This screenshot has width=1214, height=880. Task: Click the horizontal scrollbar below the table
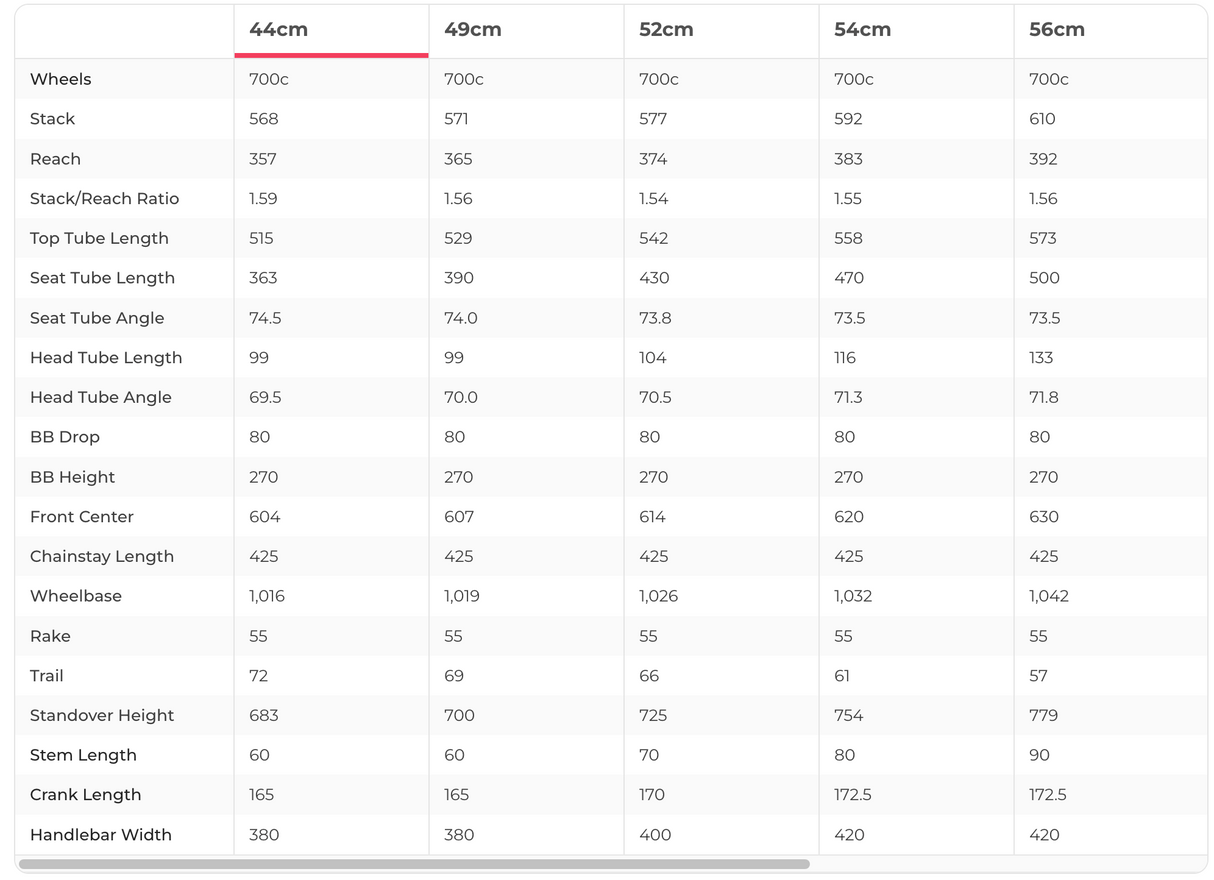pos(414,864)
